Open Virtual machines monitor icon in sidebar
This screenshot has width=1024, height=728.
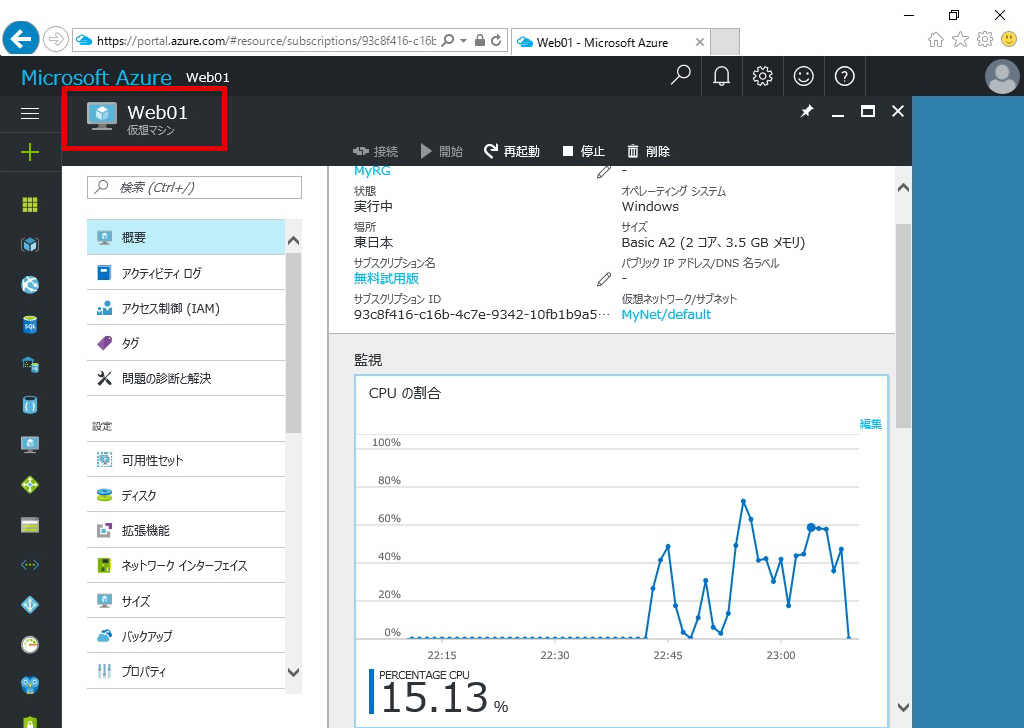(30, 445)
